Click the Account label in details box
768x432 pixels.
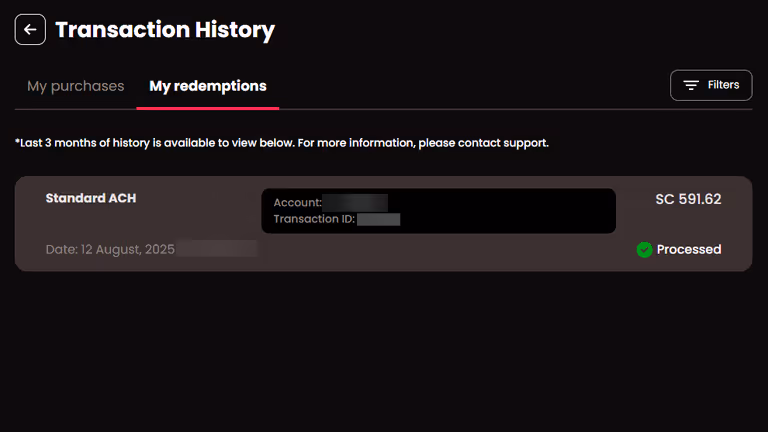(x=297, y=202)
